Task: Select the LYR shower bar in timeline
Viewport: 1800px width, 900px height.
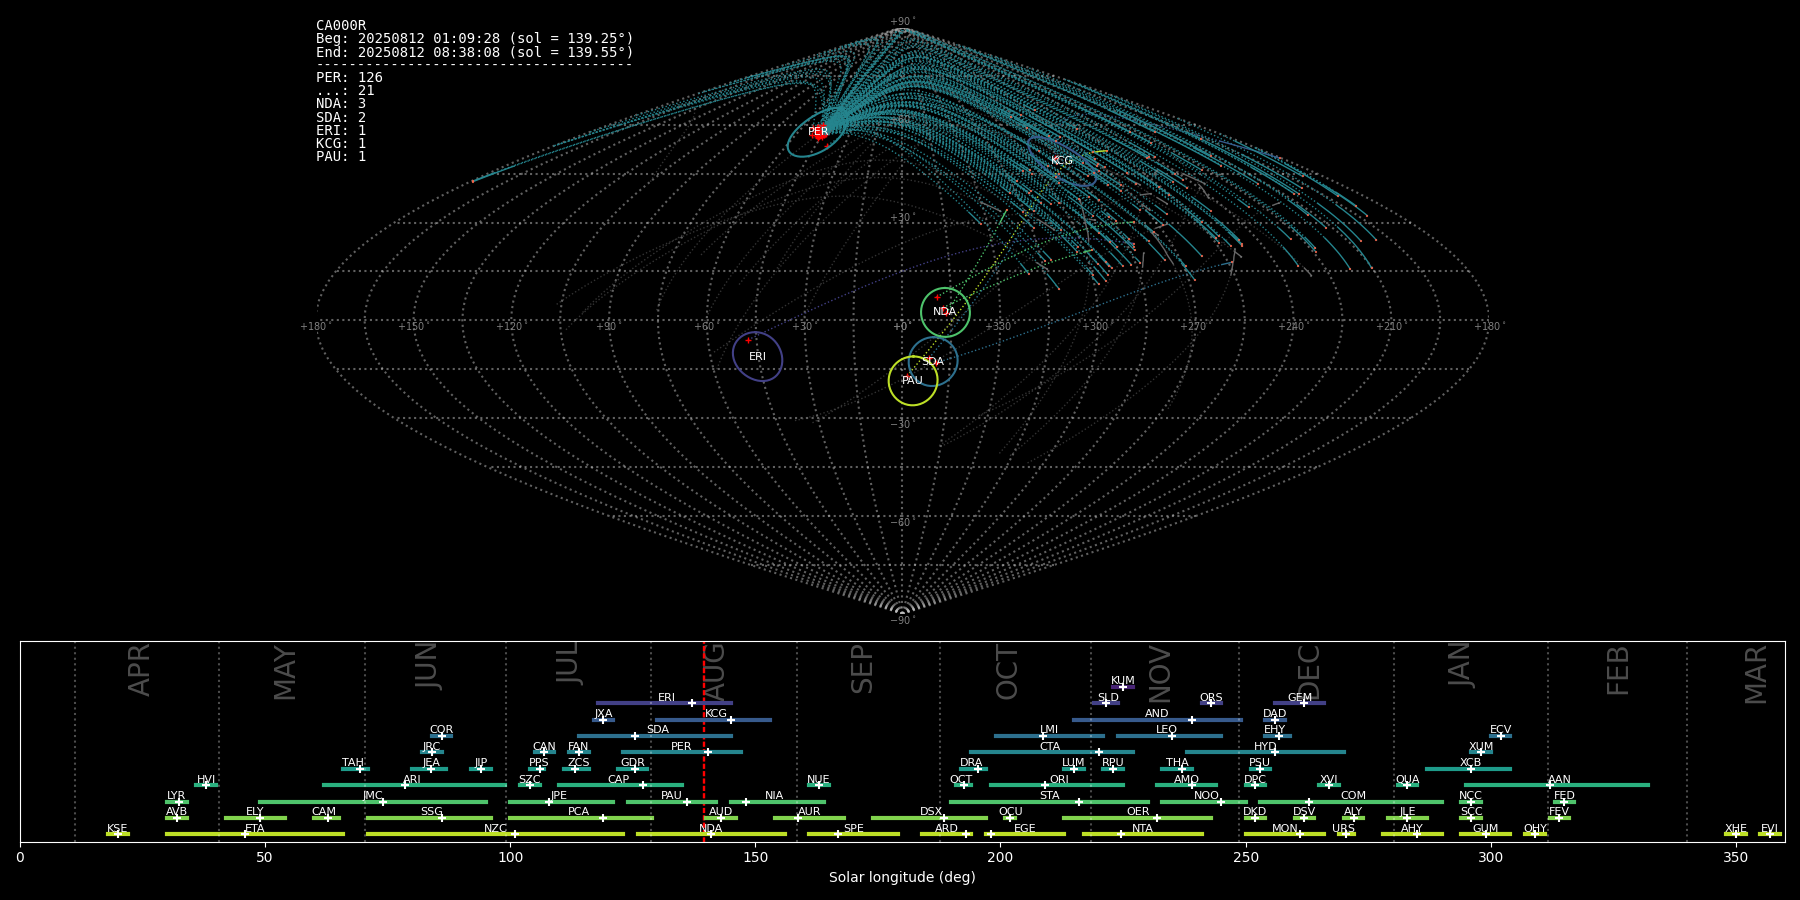Action: click(177, 802)
